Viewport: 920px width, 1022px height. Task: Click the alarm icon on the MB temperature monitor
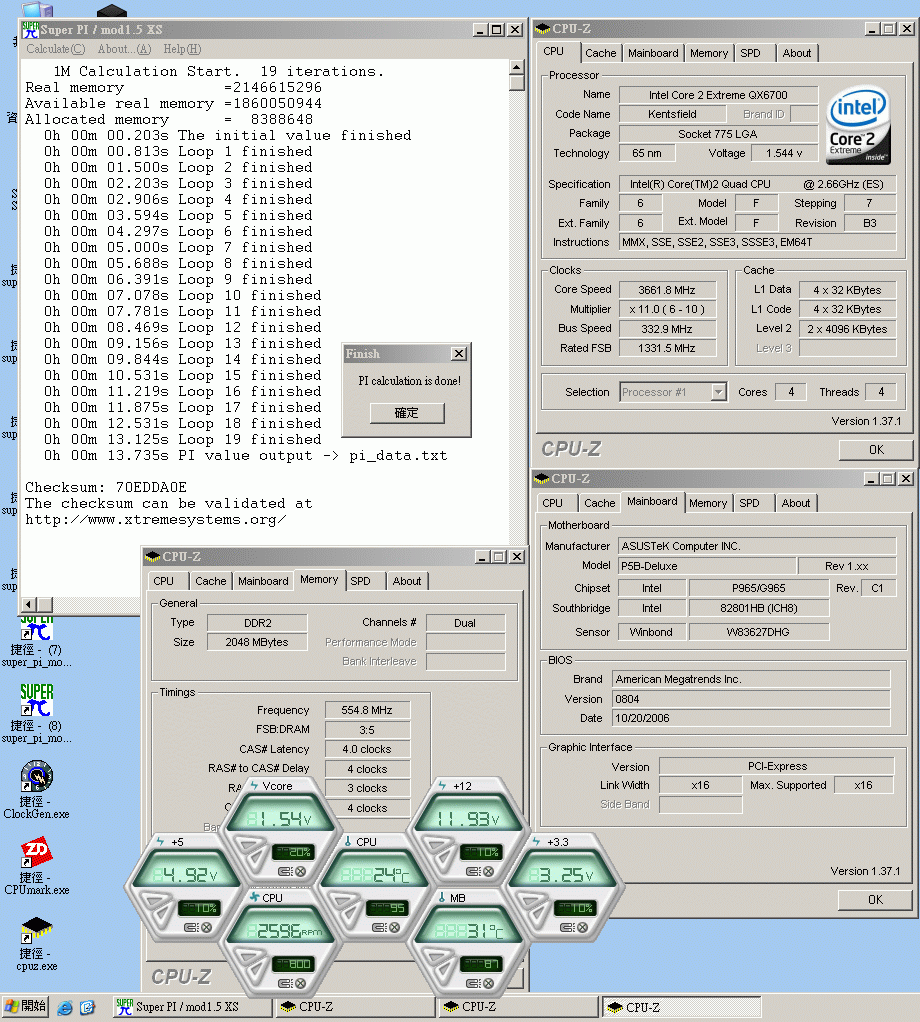473,984
